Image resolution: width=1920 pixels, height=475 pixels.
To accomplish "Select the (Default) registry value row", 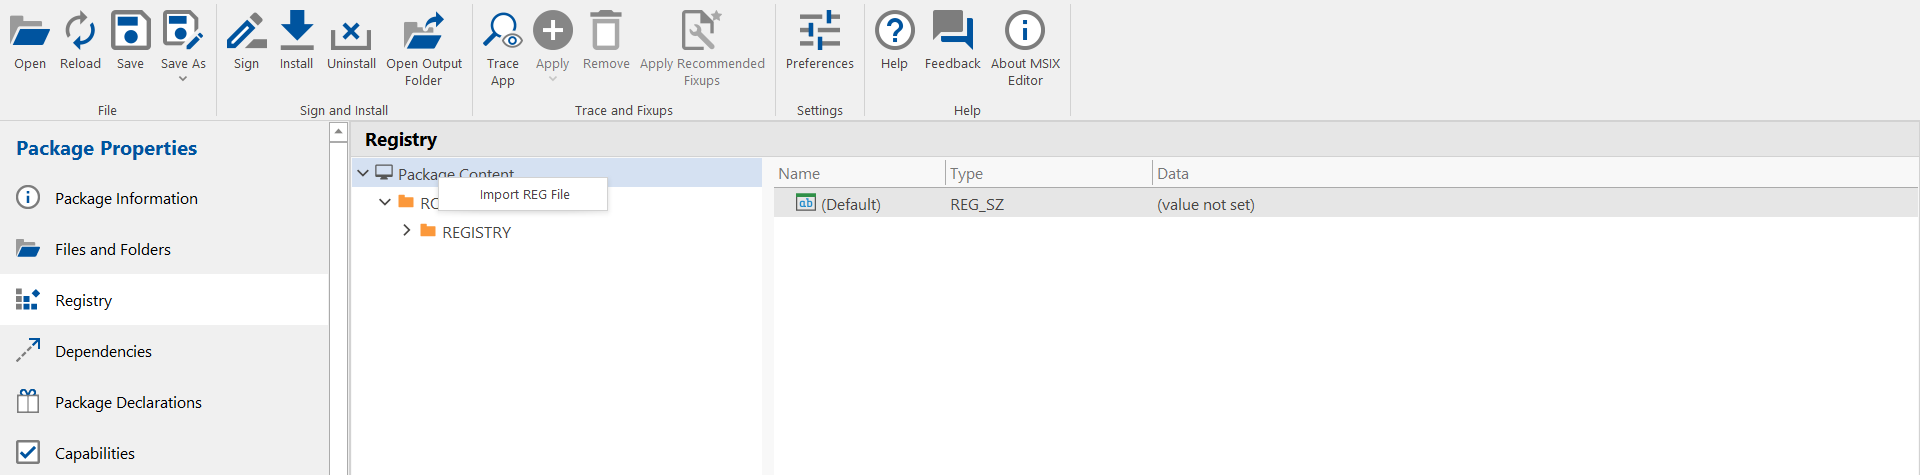I will point(850,204).
